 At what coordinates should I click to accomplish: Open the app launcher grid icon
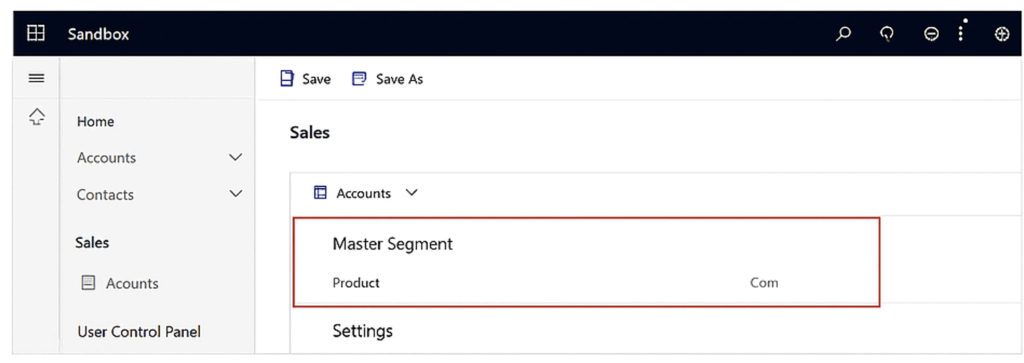click(x=36, y=34)
